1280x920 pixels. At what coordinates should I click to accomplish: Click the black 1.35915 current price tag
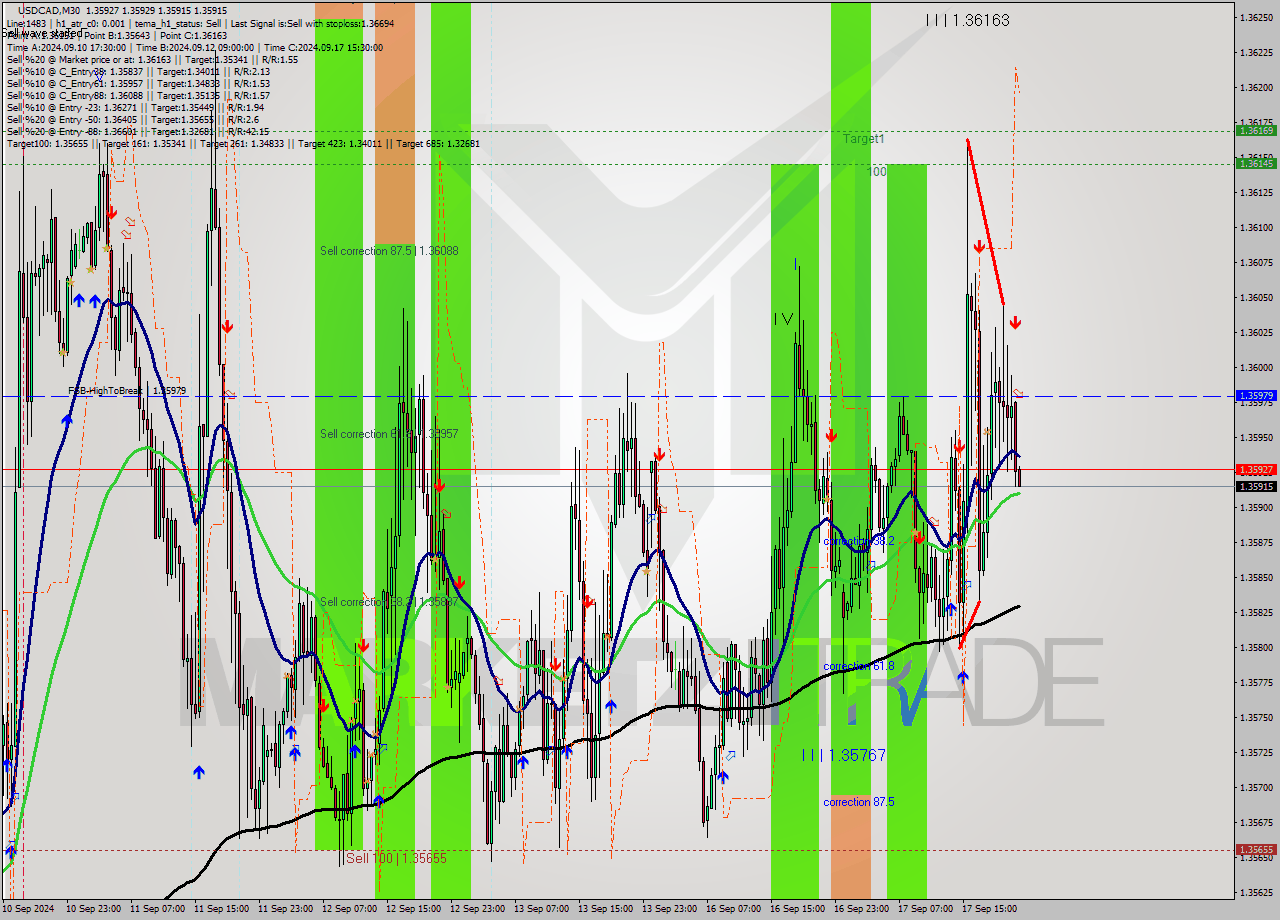[1256, 486]
